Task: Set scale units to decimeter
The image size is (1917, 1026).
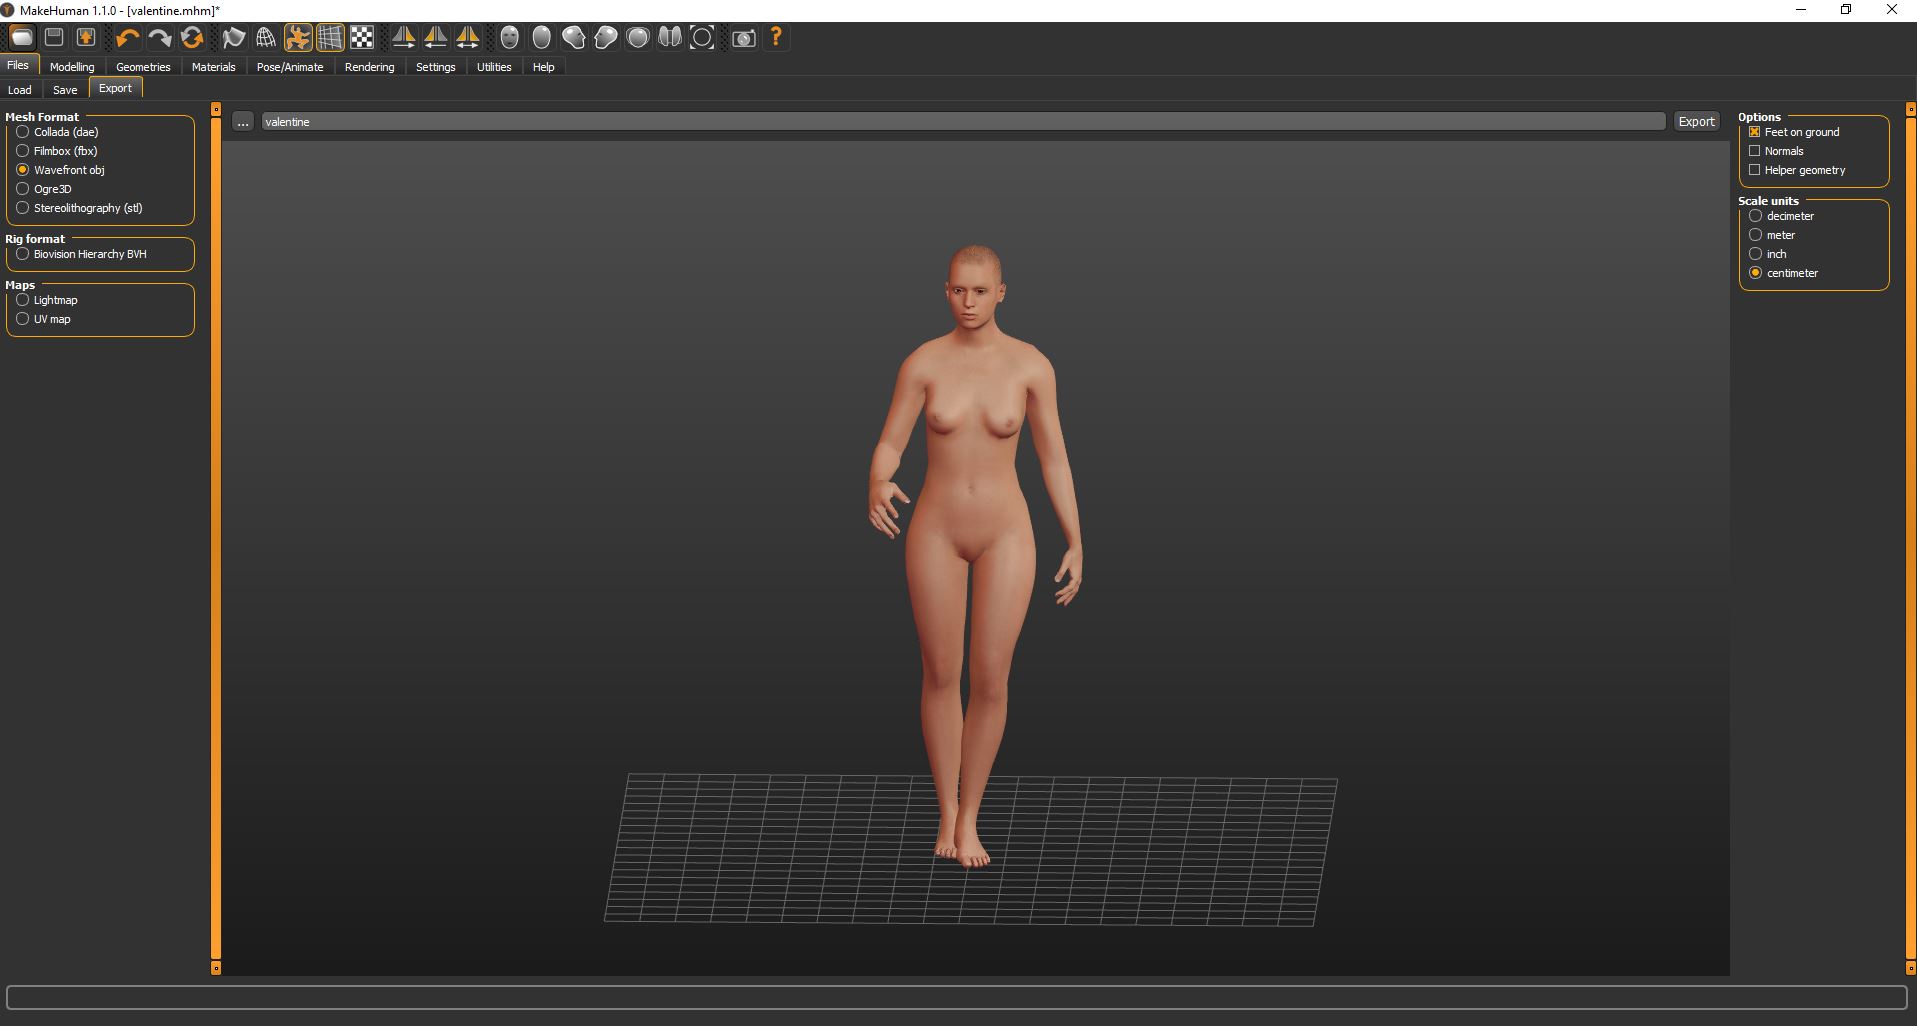Action: click(x=1781, y=216)
